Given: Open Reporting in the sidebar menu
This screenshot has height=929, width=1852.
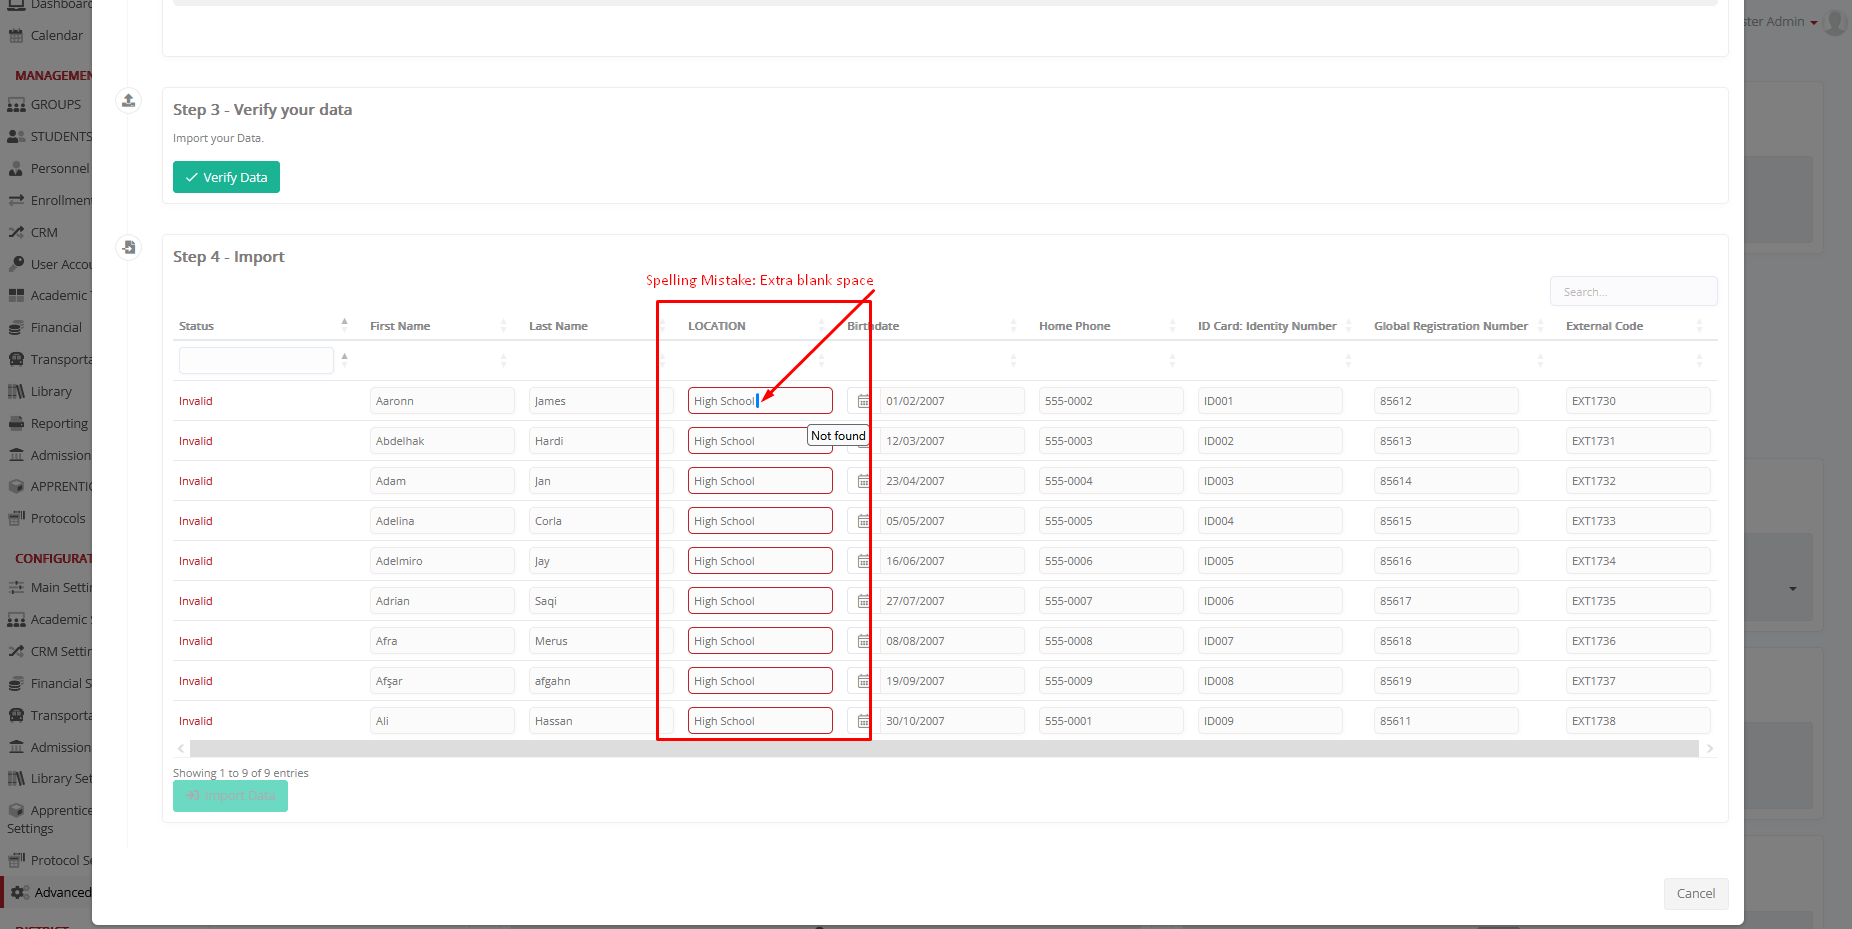Looking at the screenshot, I should coord(58,424).
